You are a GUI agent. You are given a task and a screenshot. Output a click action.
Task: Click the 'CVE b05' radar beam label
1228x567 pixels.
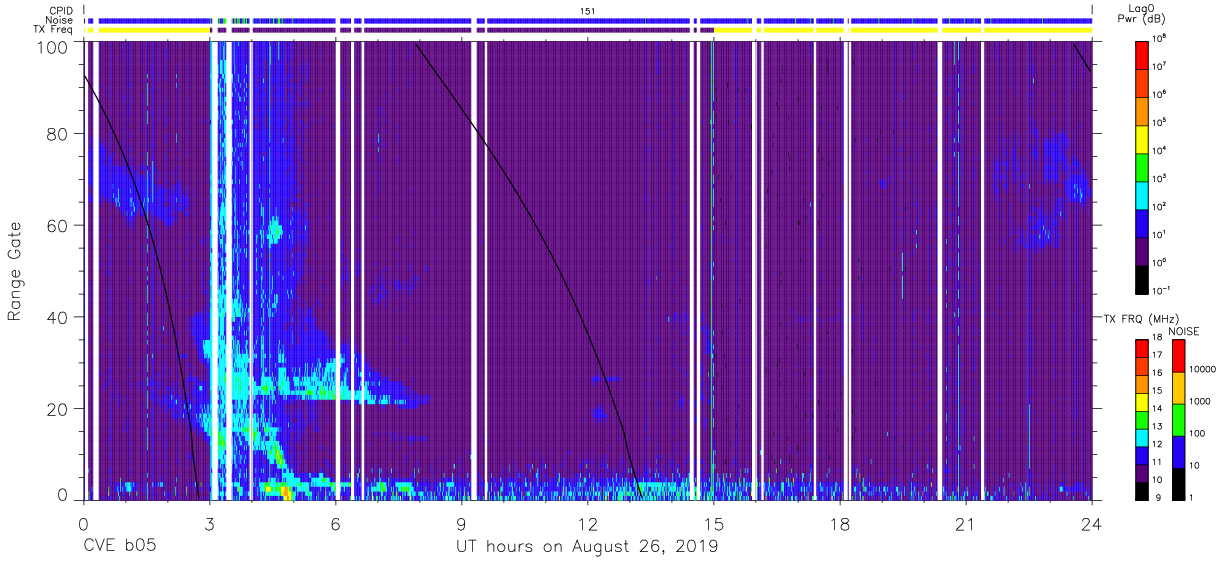pyautogui.click(x=119, y=547)
